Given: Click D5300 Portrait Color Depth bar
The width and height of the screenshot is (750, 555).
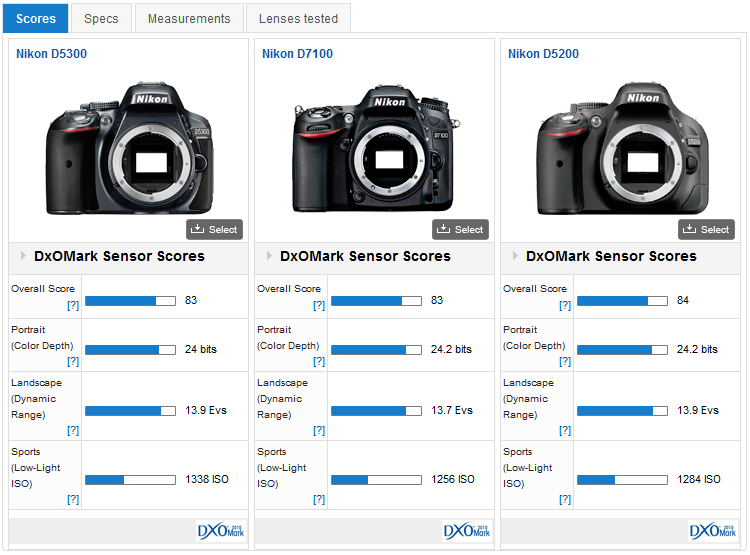Looking at the screenshot, I should pos(131,350).
